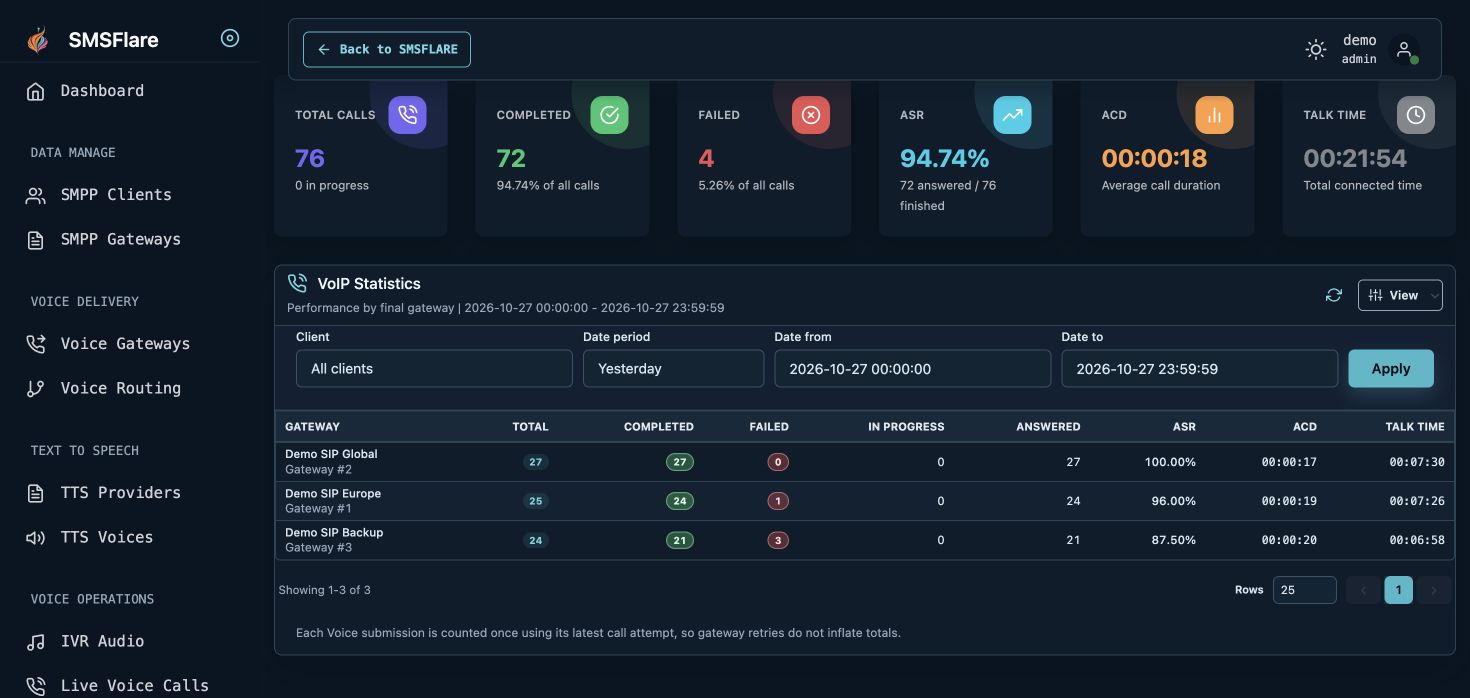
Task: Sort by the COMPLETED column header
Action: point(658,426)
